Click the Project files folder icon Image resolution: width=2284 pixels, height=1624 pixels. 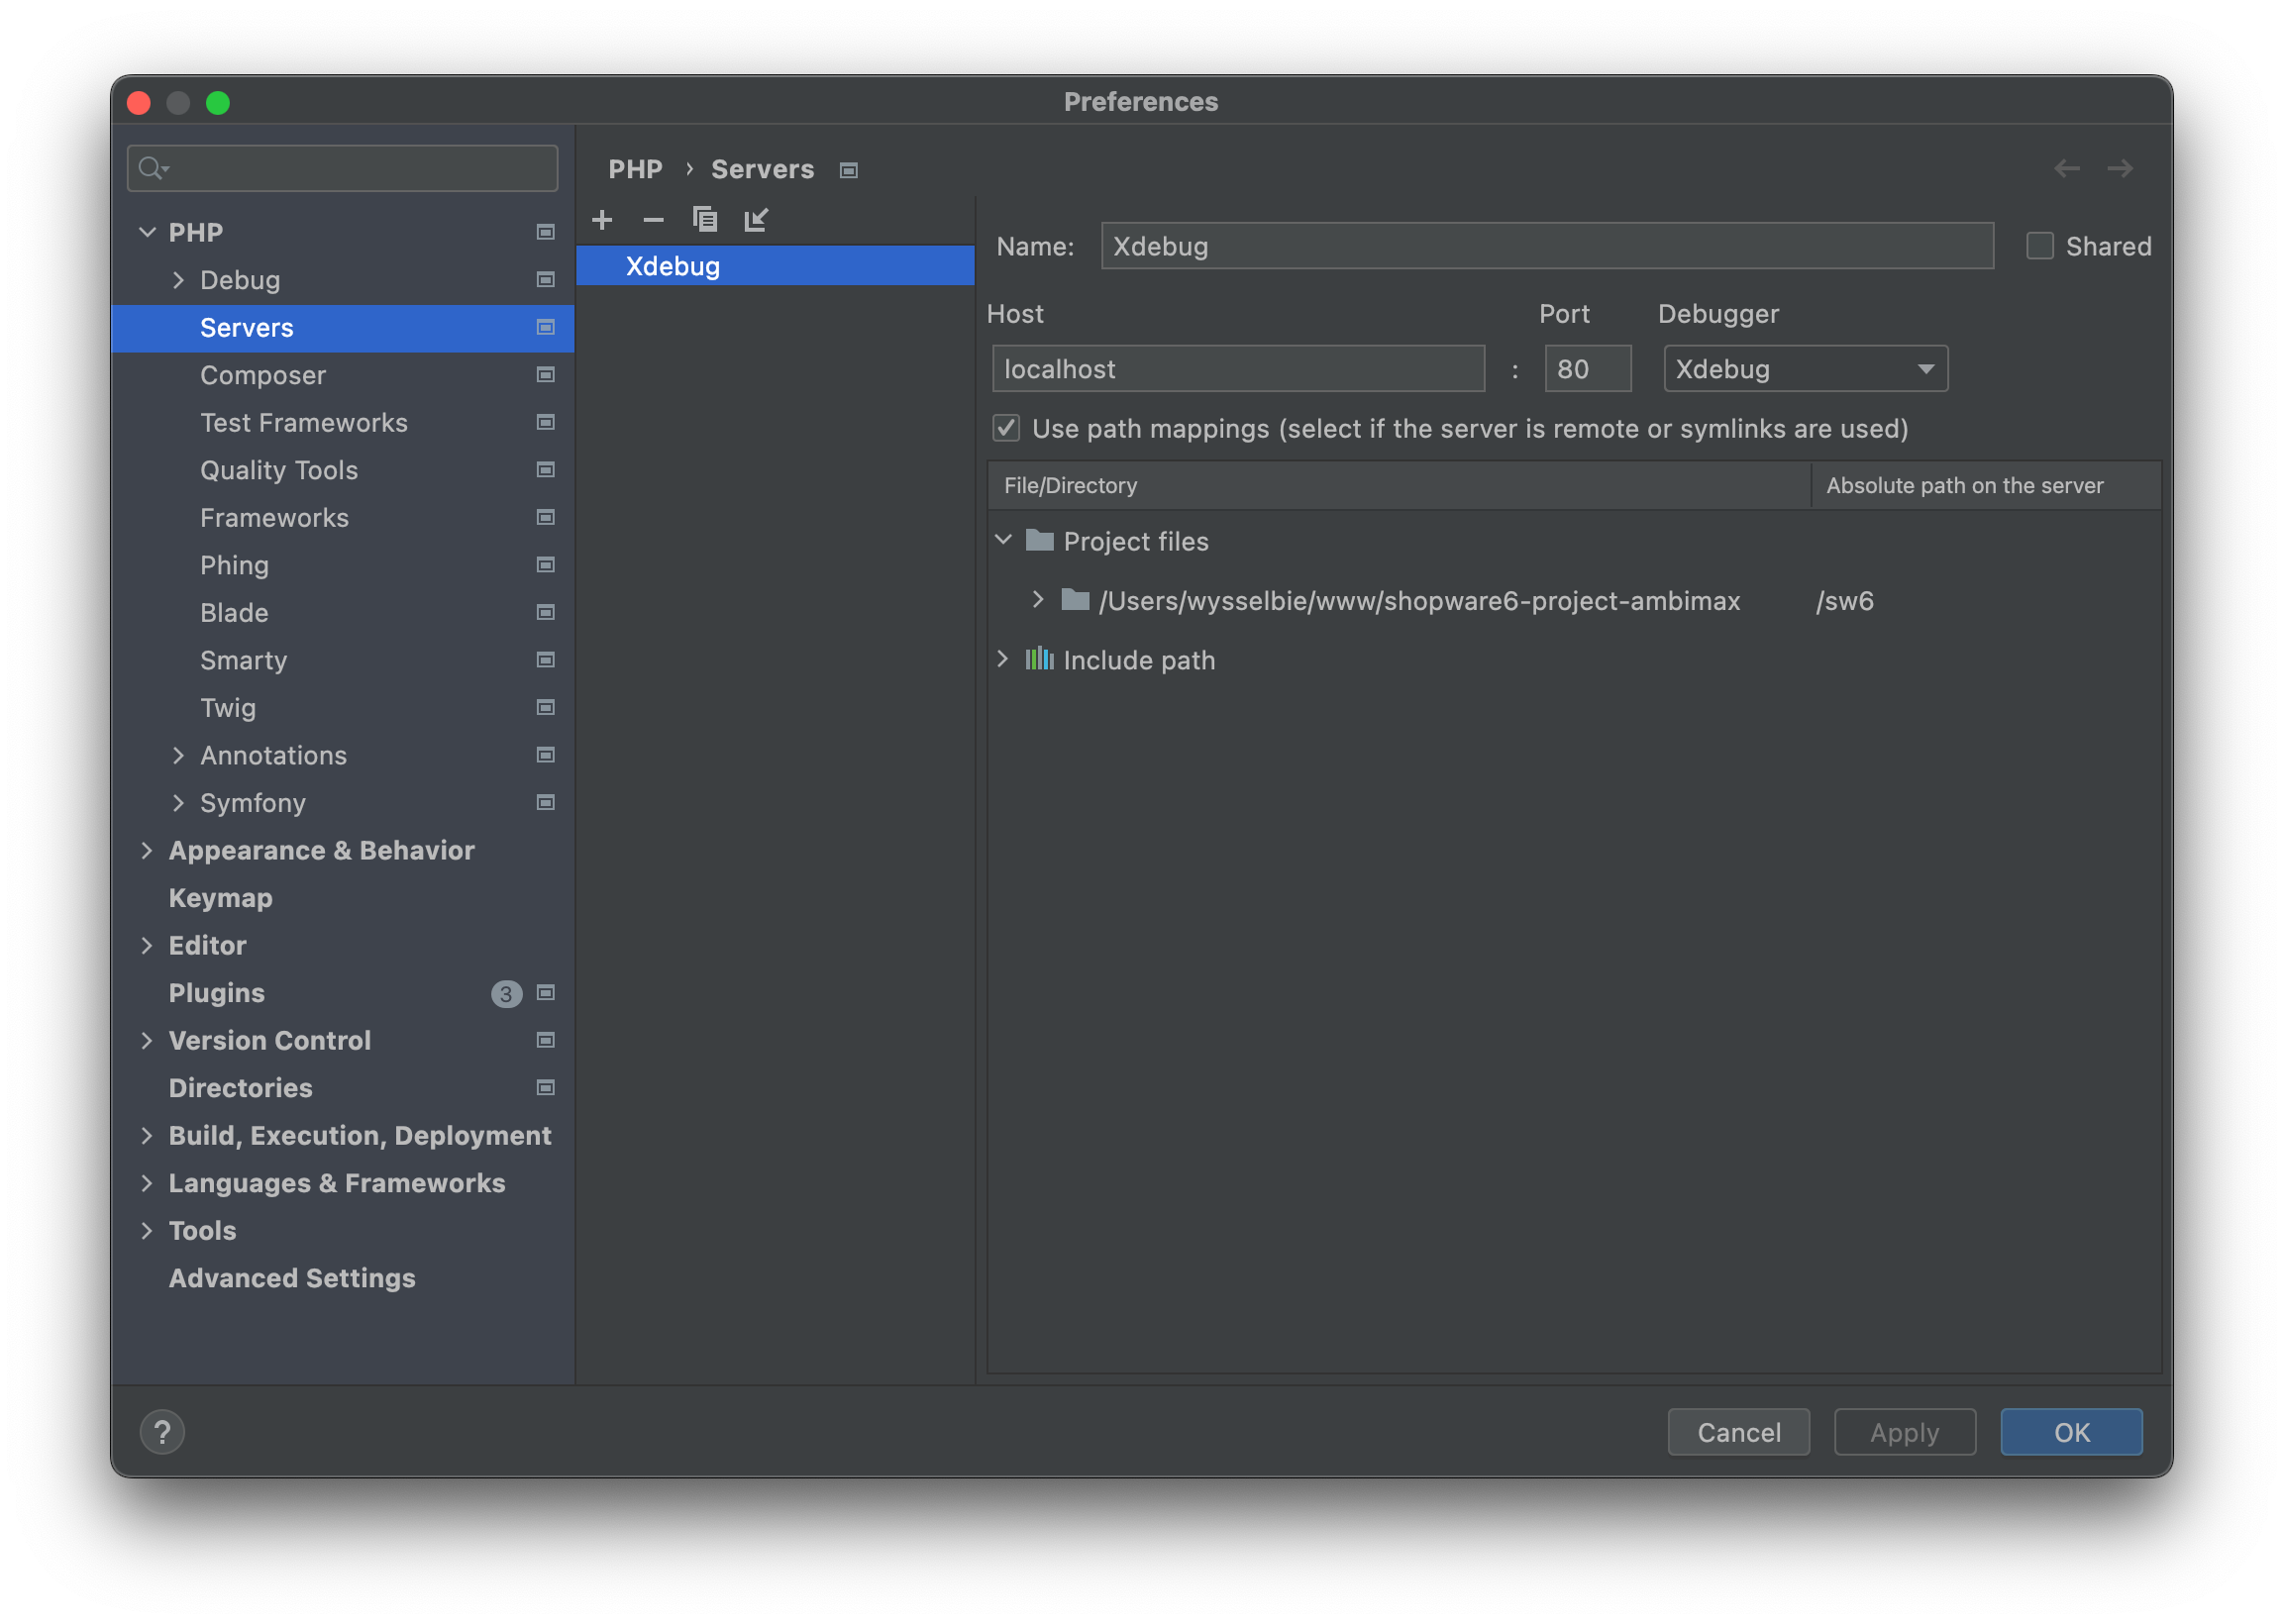(1041, 540)
